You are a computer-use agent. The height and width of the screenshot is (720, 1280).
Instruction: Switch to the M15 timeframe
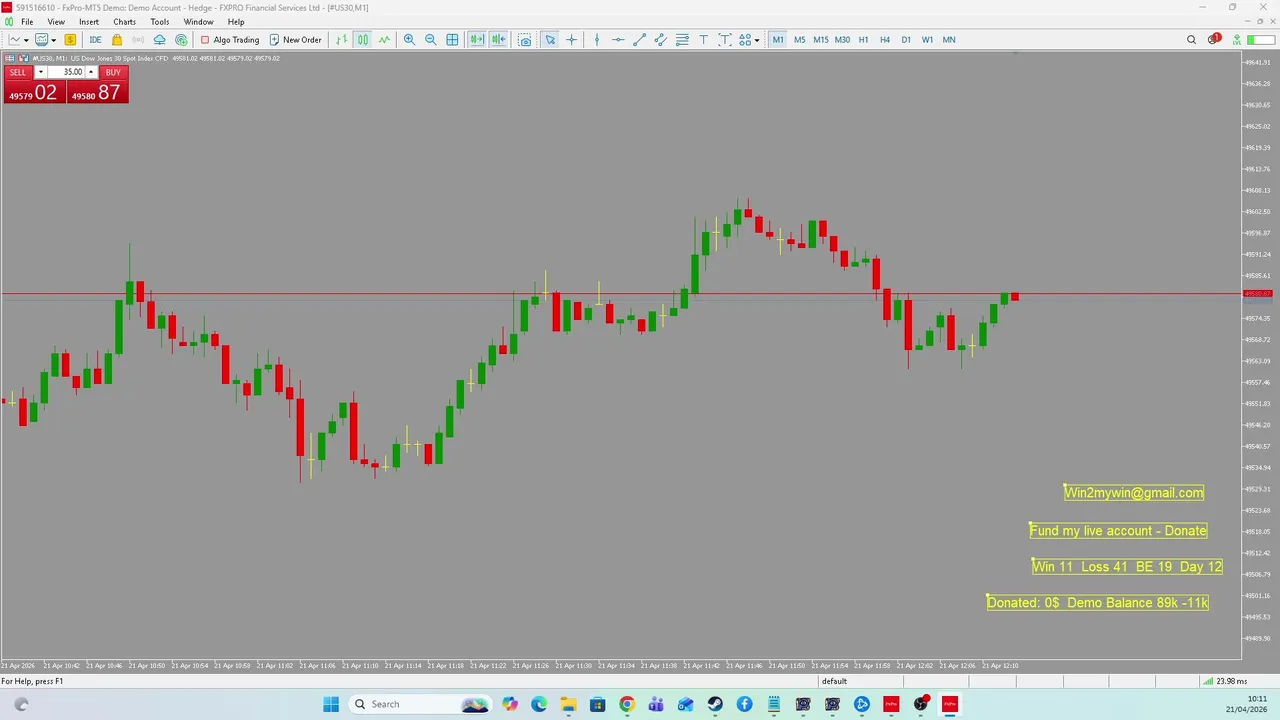pos(820,40)
